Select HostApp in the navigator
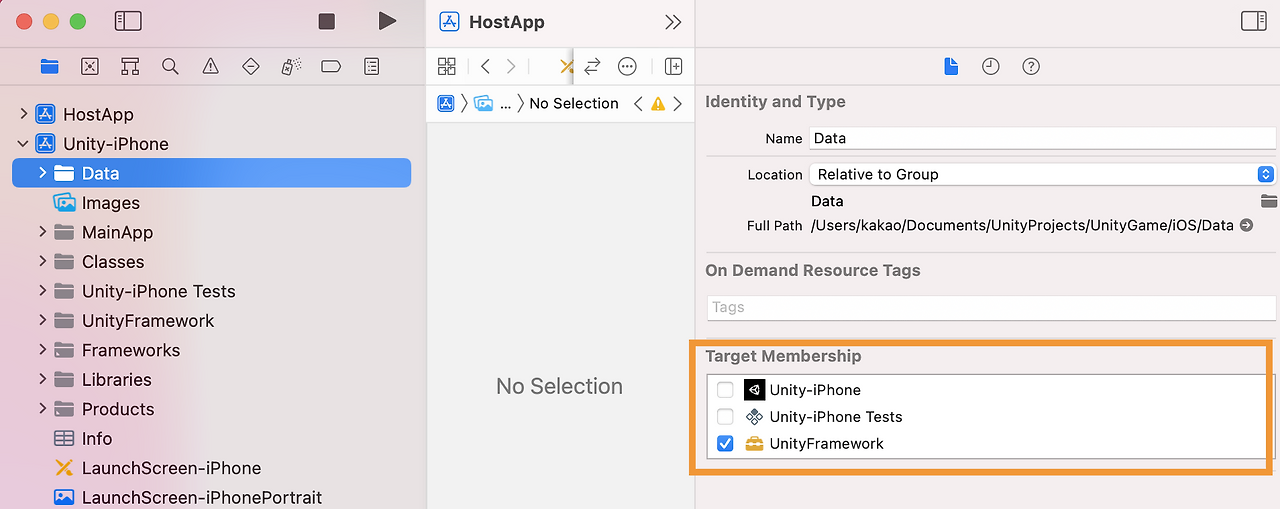The width and height of the screenshot is (1280, 509). coord(98,114)
